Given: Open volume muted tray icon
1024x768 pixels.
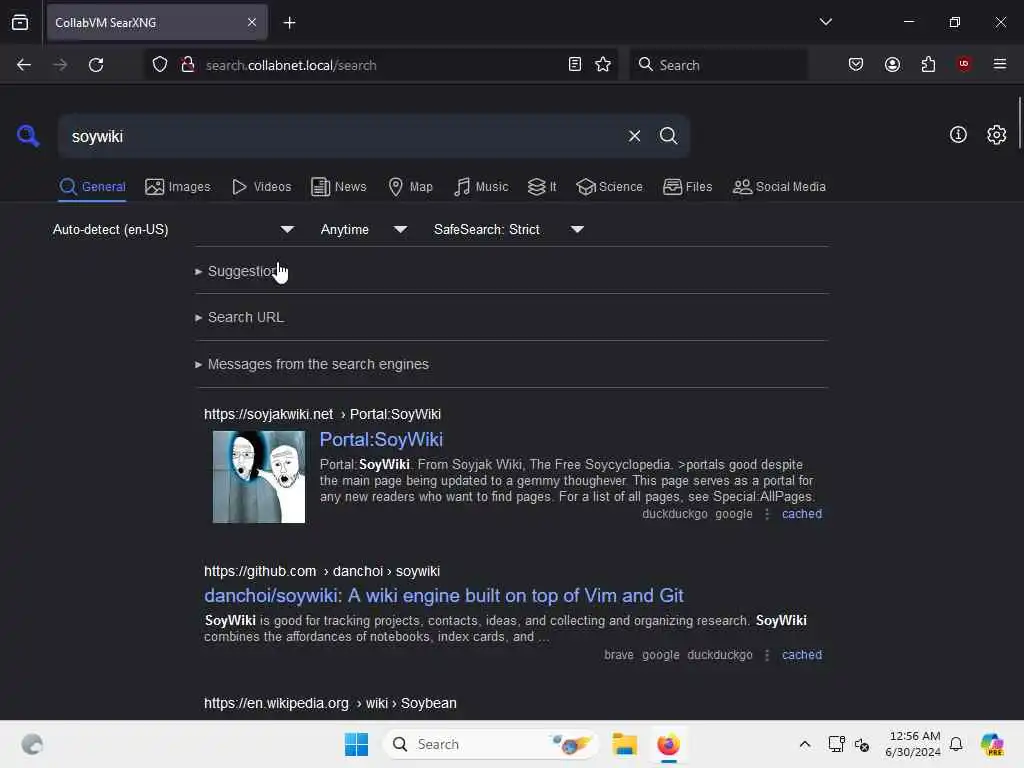Looking at the screenshot, I should tap(861, 744).
